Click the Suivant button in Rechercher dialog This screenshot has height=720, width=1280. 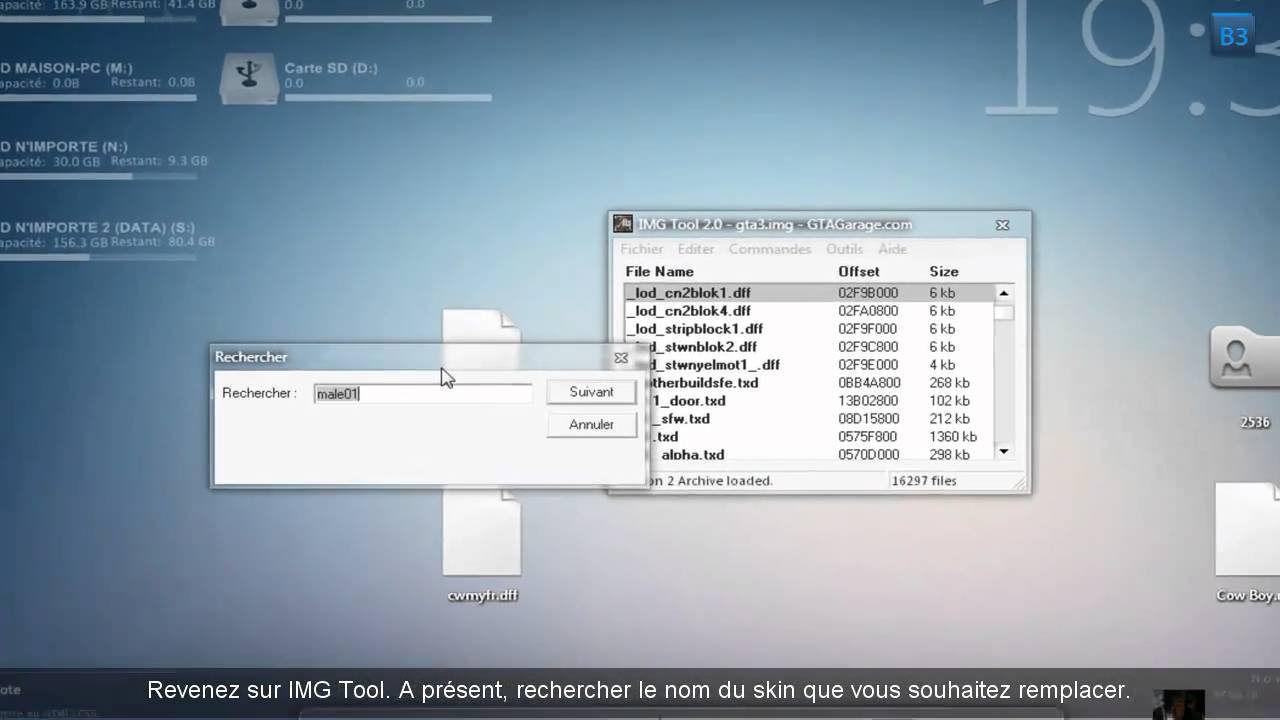pos(591,392)
